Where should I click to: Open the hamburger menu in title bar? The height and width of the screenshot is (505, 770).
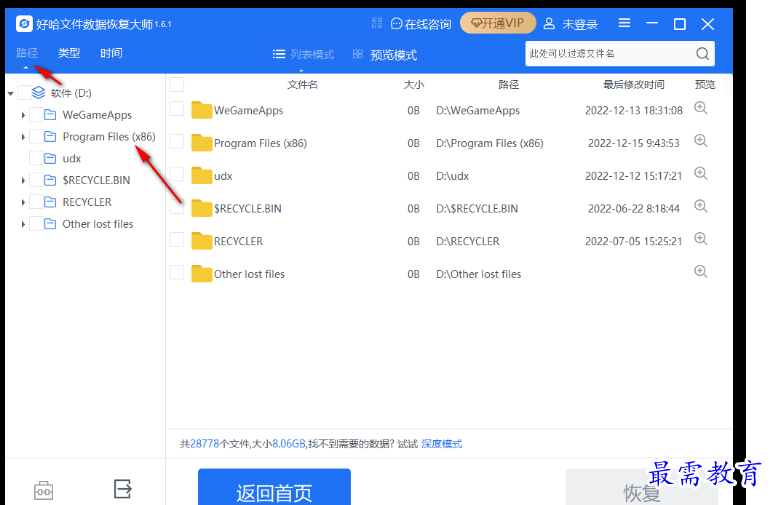(x=624, y=23)
